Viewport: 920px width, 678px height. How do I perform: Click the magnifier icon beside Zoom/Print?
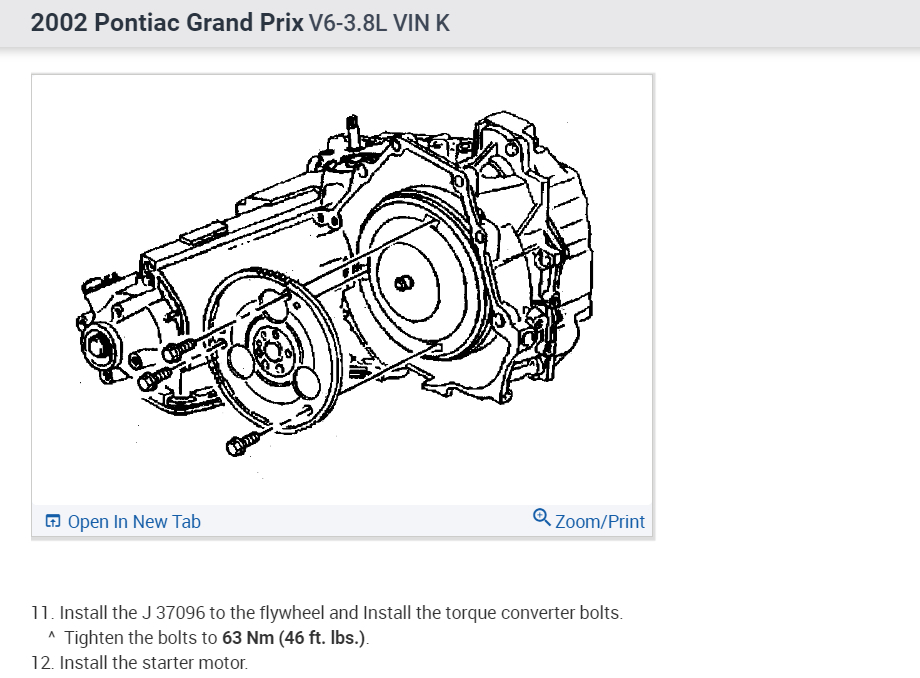click(541, 518)
